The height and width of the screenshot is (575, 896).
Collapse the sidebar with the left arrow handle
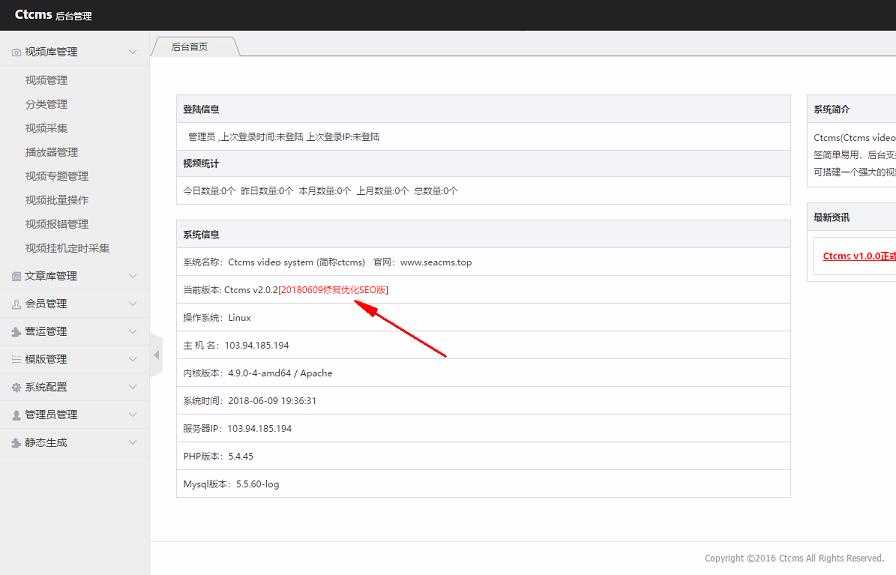click(x=156, y=355)
